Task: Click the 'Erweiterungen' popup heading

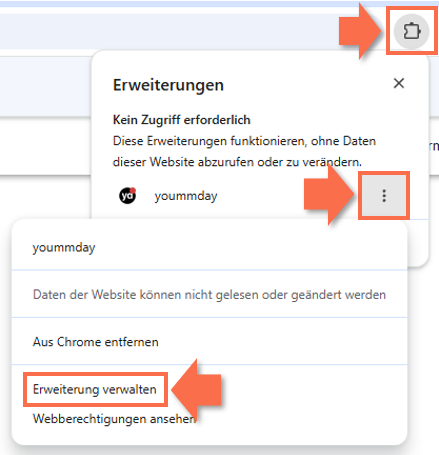Action: pyautogui.click(x=168, y=85)
